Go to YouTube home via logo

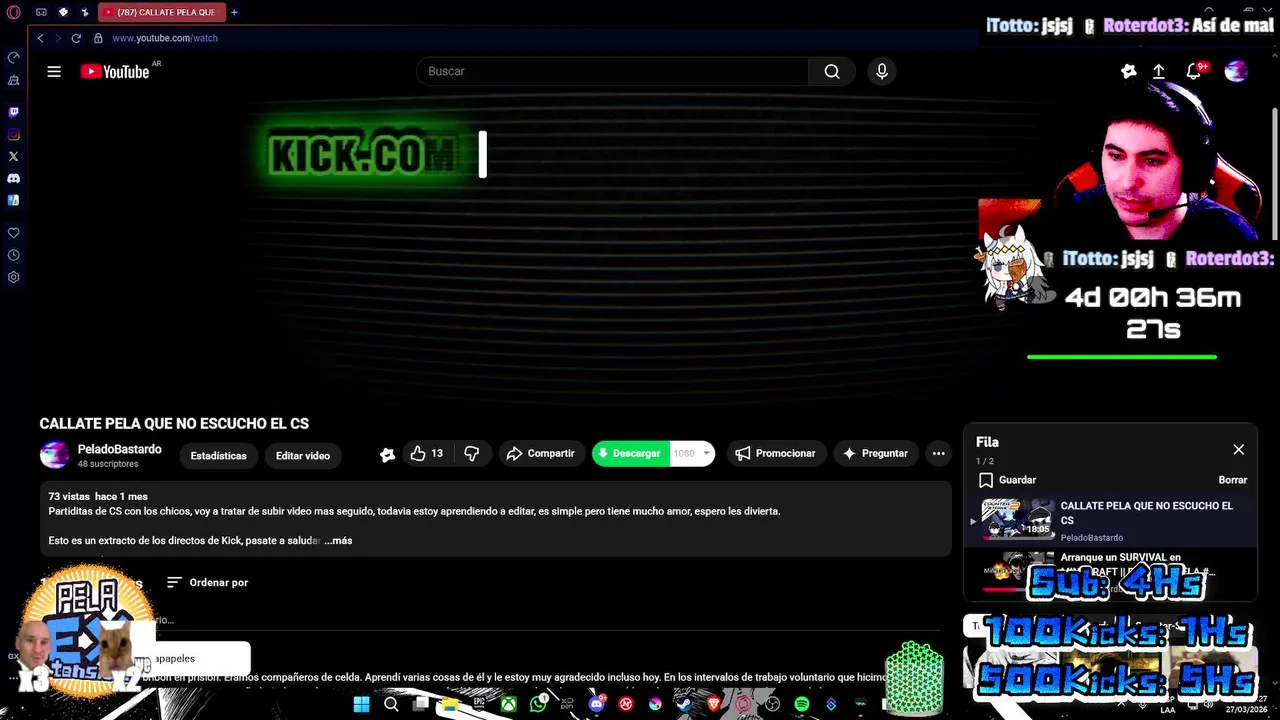115,71
